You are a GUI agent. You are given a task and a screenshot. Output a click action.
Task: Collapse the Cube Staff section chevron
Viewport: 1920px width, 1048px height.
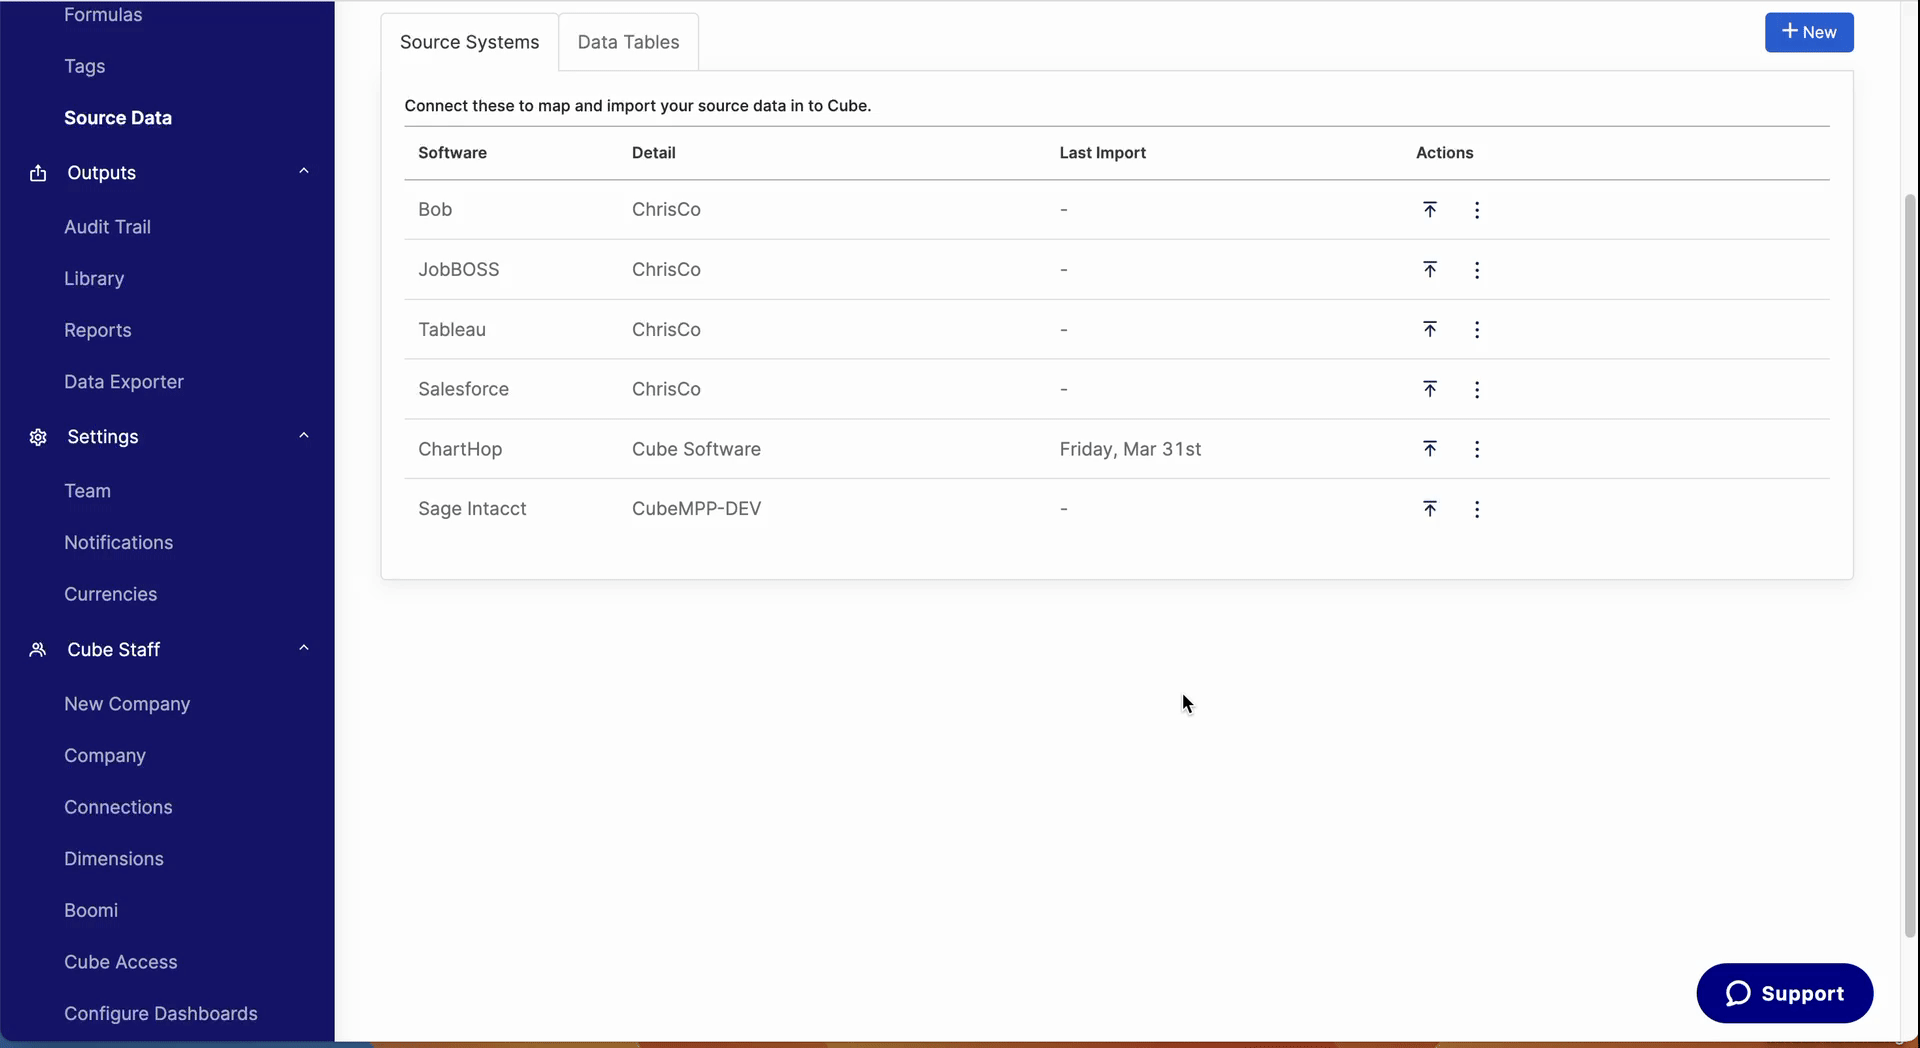click(304, 648)
